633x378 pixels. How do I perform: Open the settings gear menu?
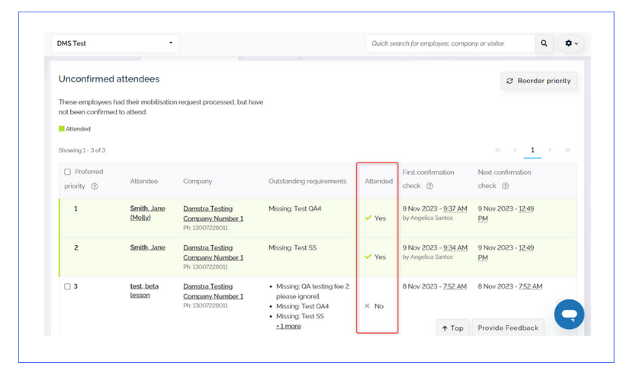571,43
